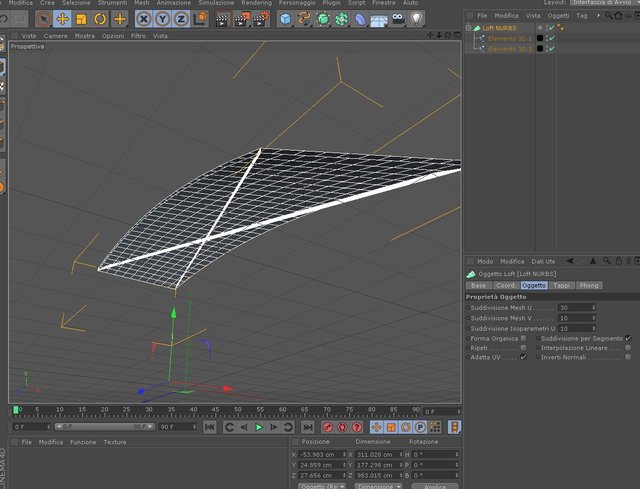
Task: Click Suddivisione Isoparametri U spinner arrows
Action: (594, 328)
